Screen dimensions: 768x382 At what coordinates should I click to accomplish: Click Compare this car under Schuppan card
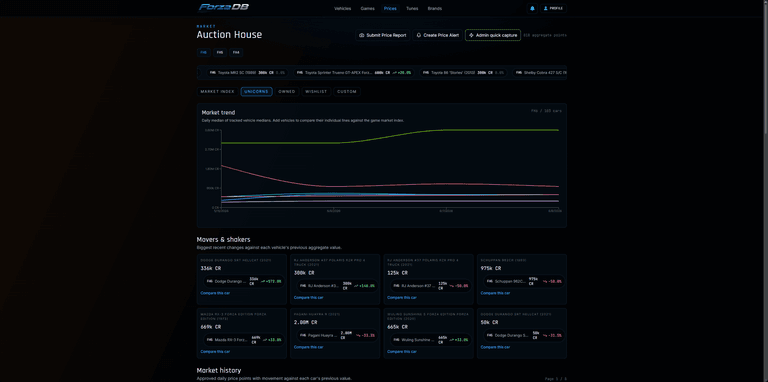tap(495, 293)
